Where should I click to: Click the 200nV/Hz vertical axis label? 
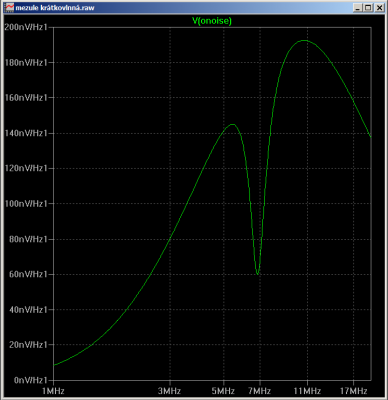(x=26, y=27)
